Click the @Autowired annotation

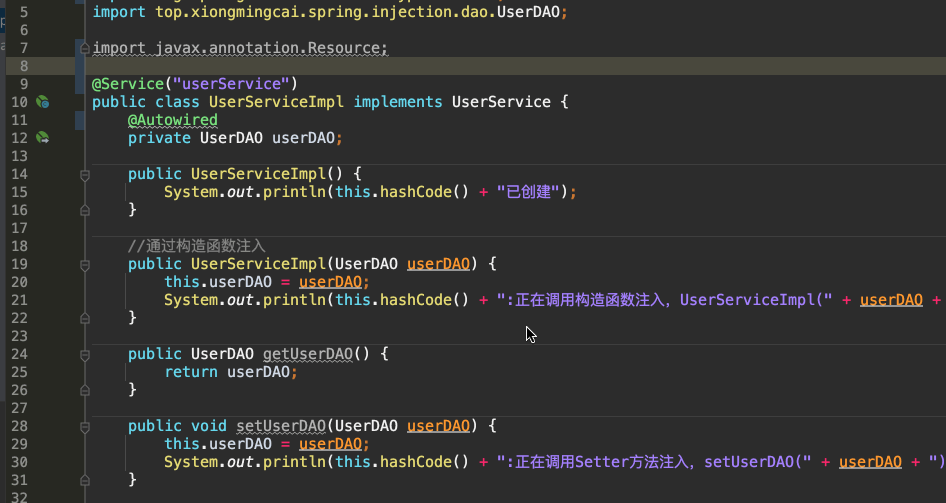coord(172,120)
